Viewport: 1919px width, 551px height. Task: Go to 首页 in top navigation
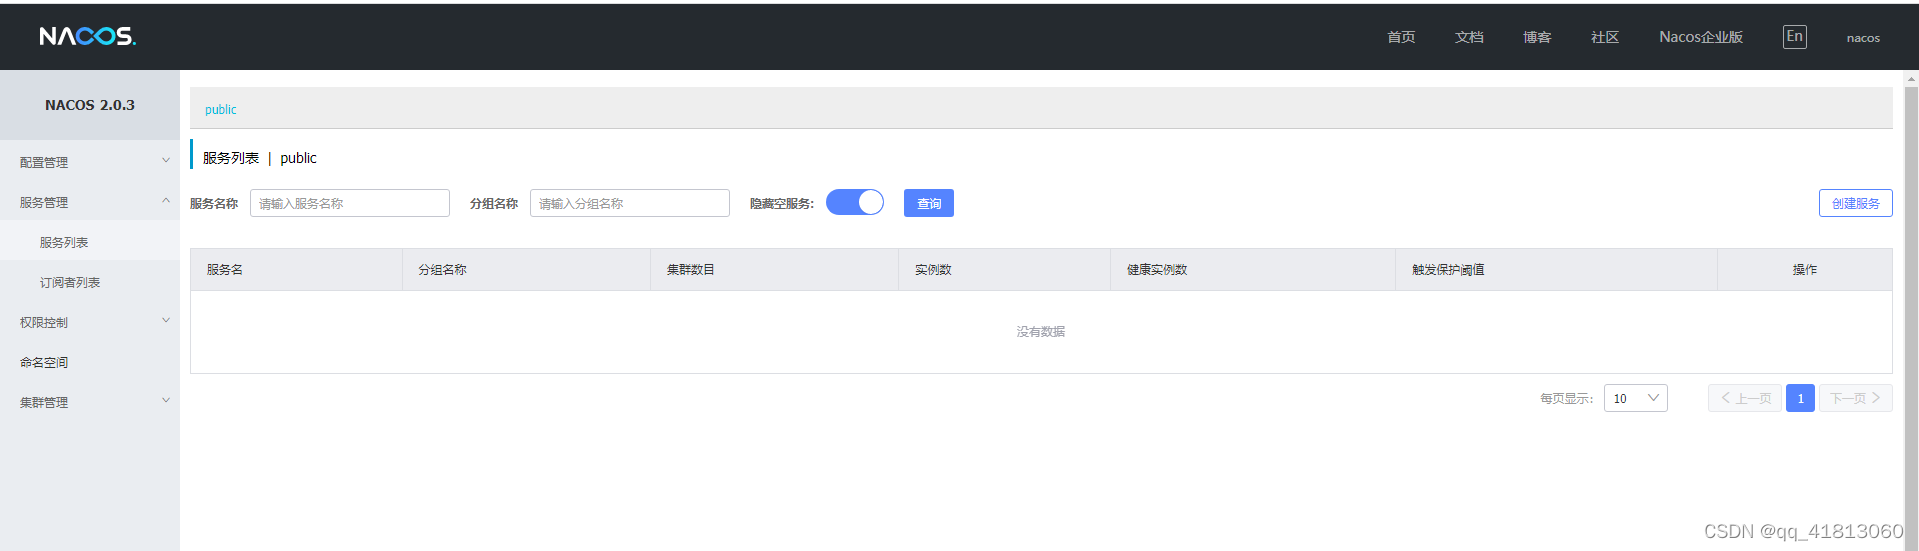1401,37
